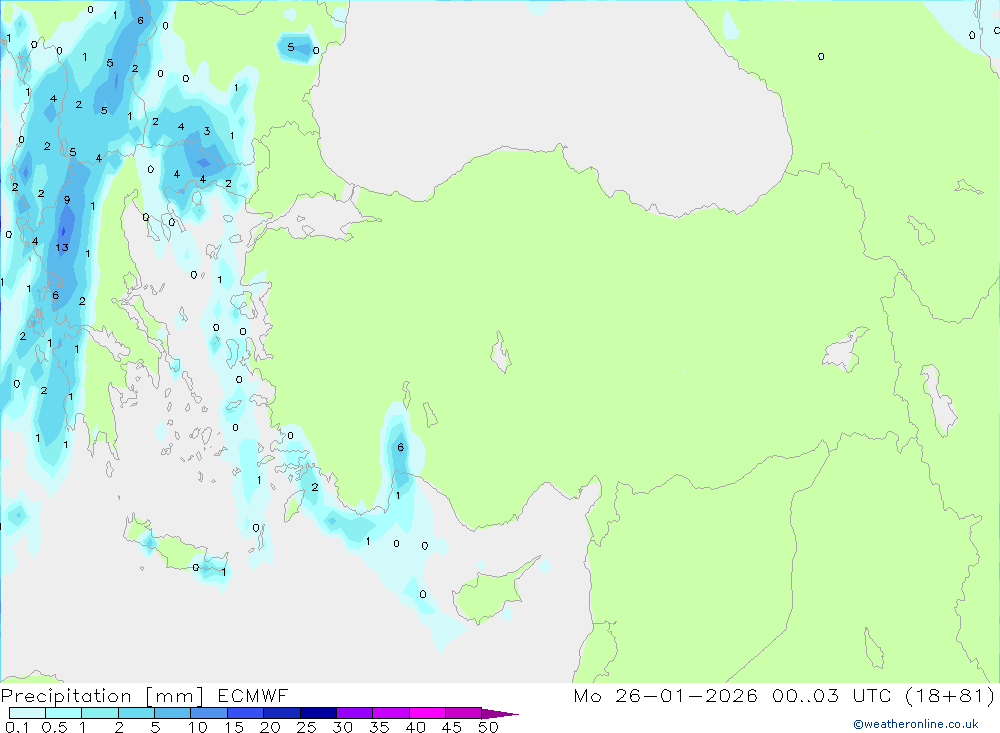Click the legend label "30"
The height and width of the screenshot is (733, 1000).
tap(343, 727)
